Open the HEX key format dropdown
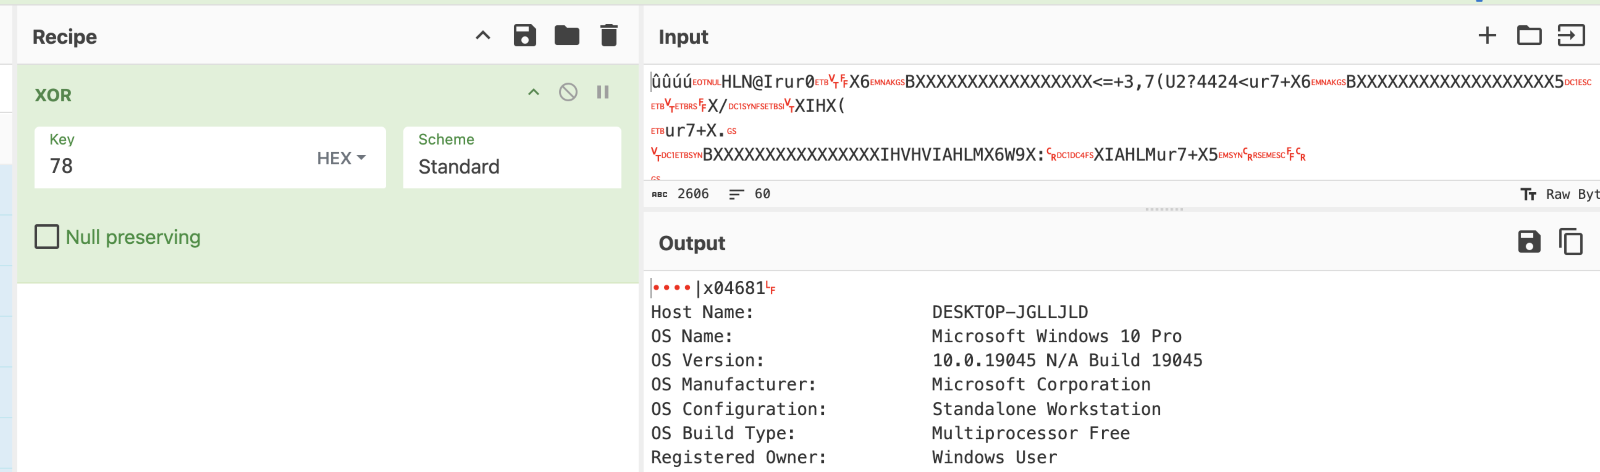Image resolution: width=1600 pixels, height=472 pixels. (x=341, y=158)
